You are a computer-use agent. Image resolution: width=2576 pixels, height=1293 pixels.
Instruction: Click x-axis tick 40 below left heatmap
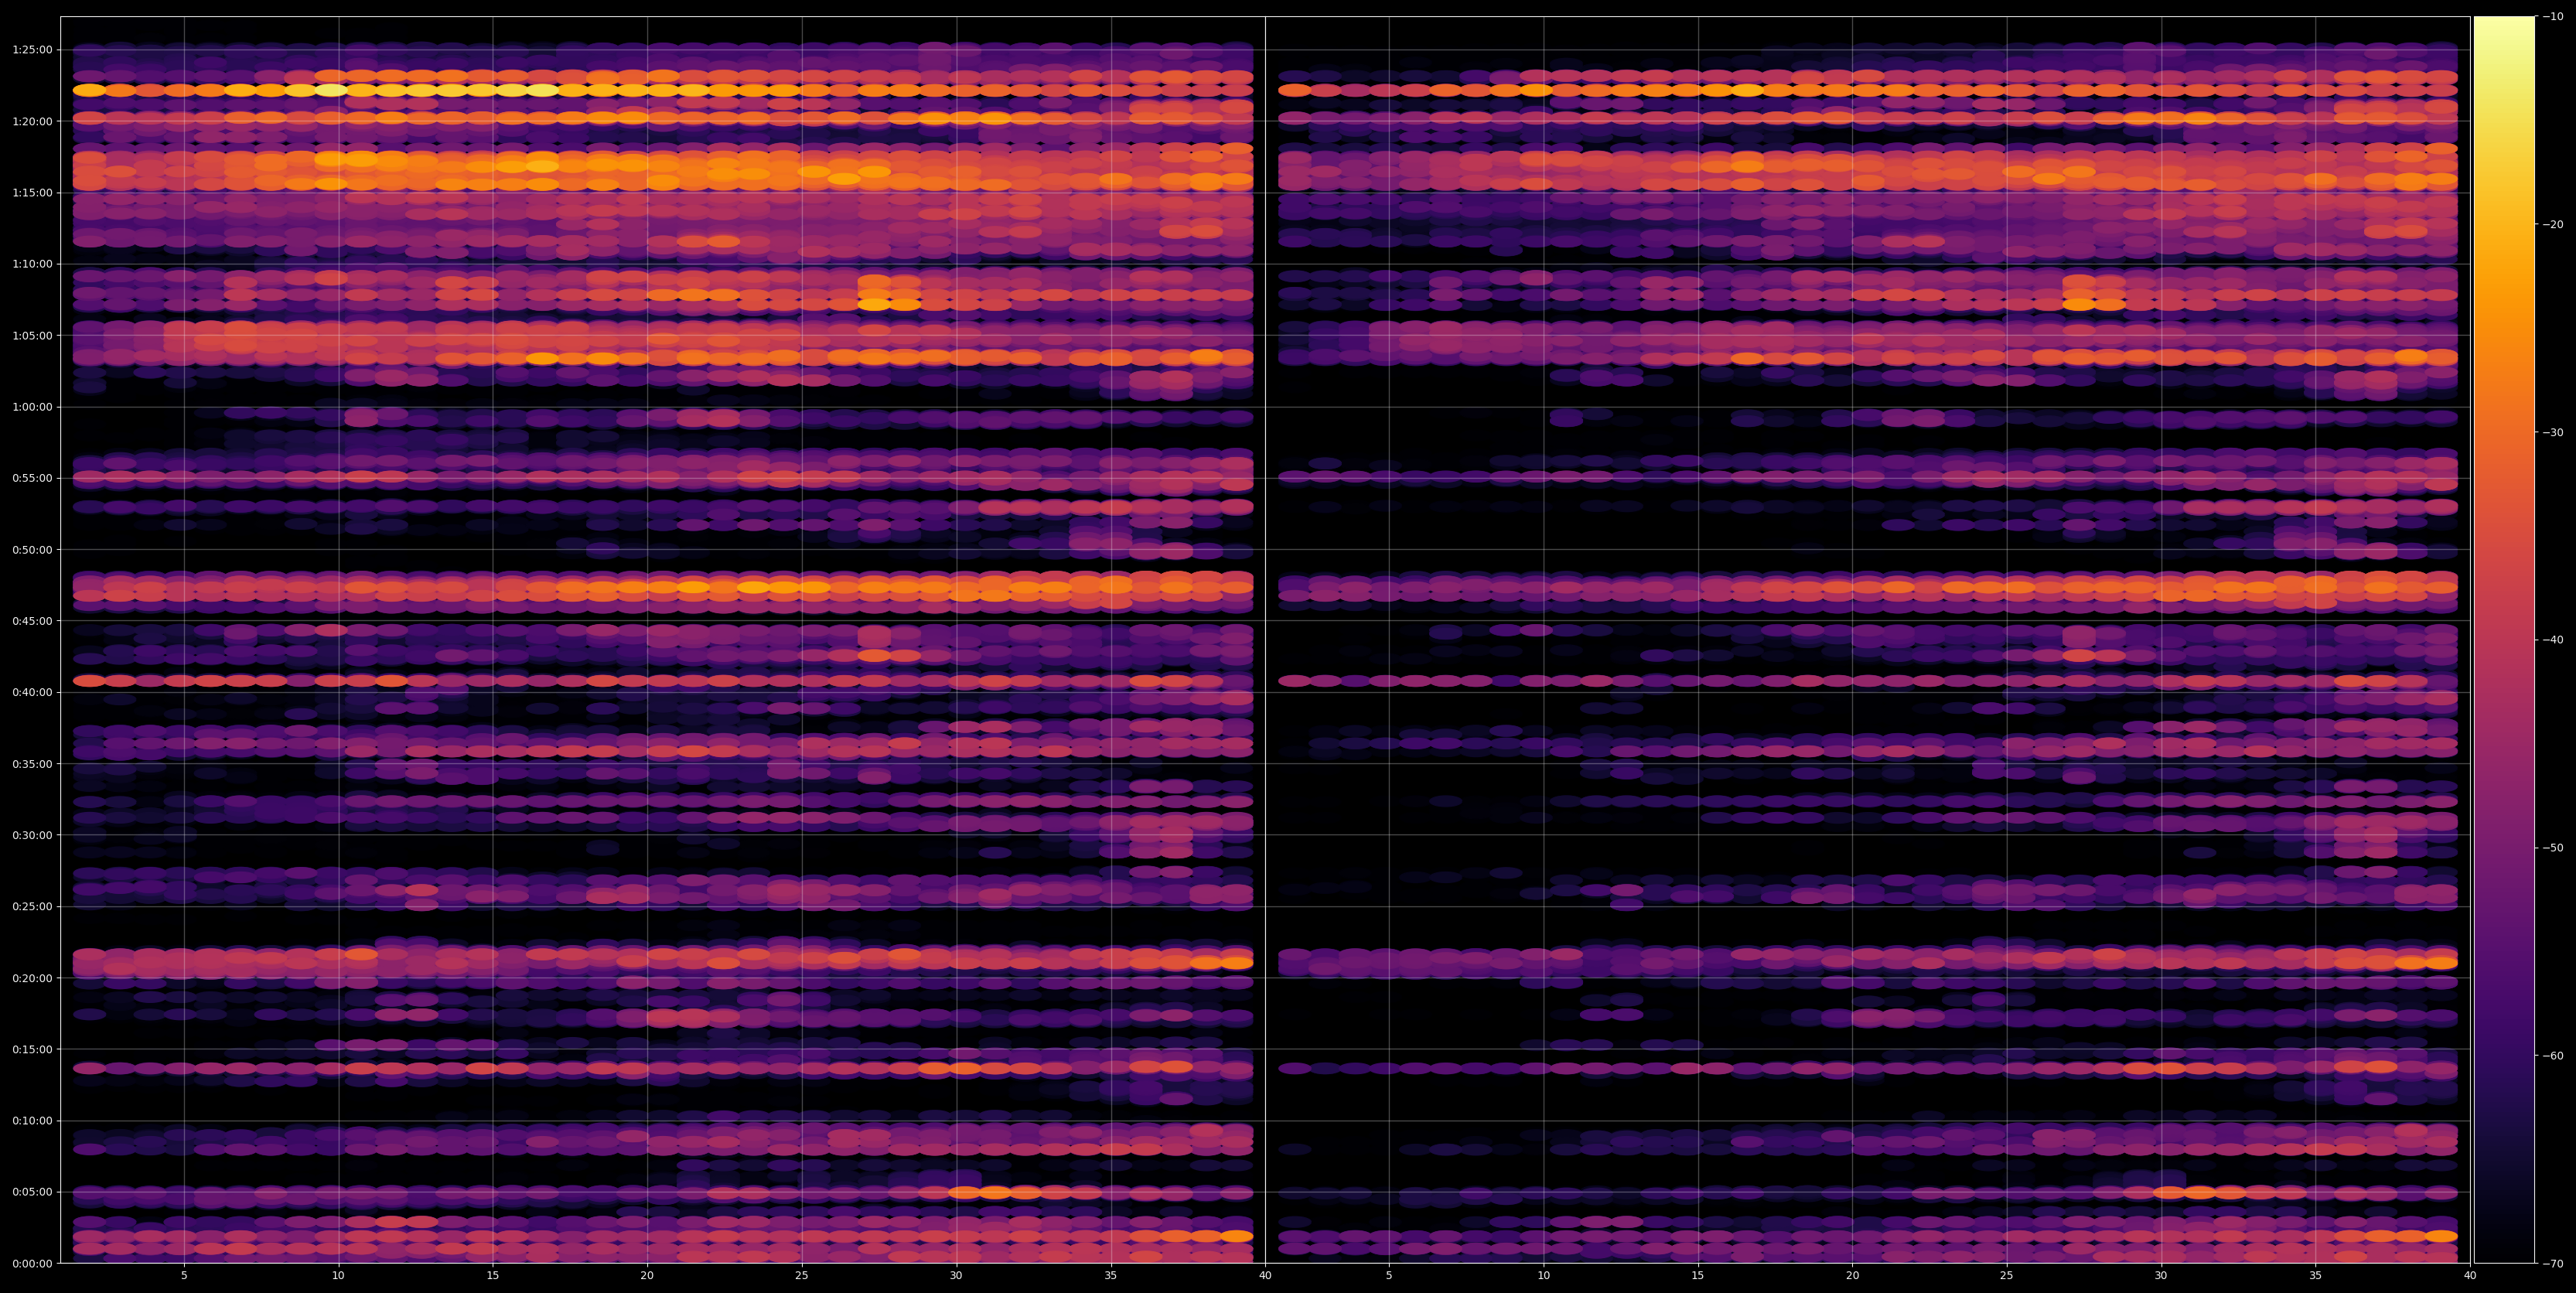(1265, 1276)
